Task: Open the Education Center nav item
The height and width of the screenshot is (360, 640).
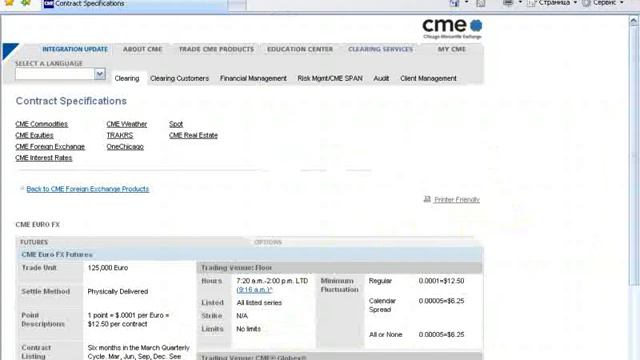Action: pos(300,49)
